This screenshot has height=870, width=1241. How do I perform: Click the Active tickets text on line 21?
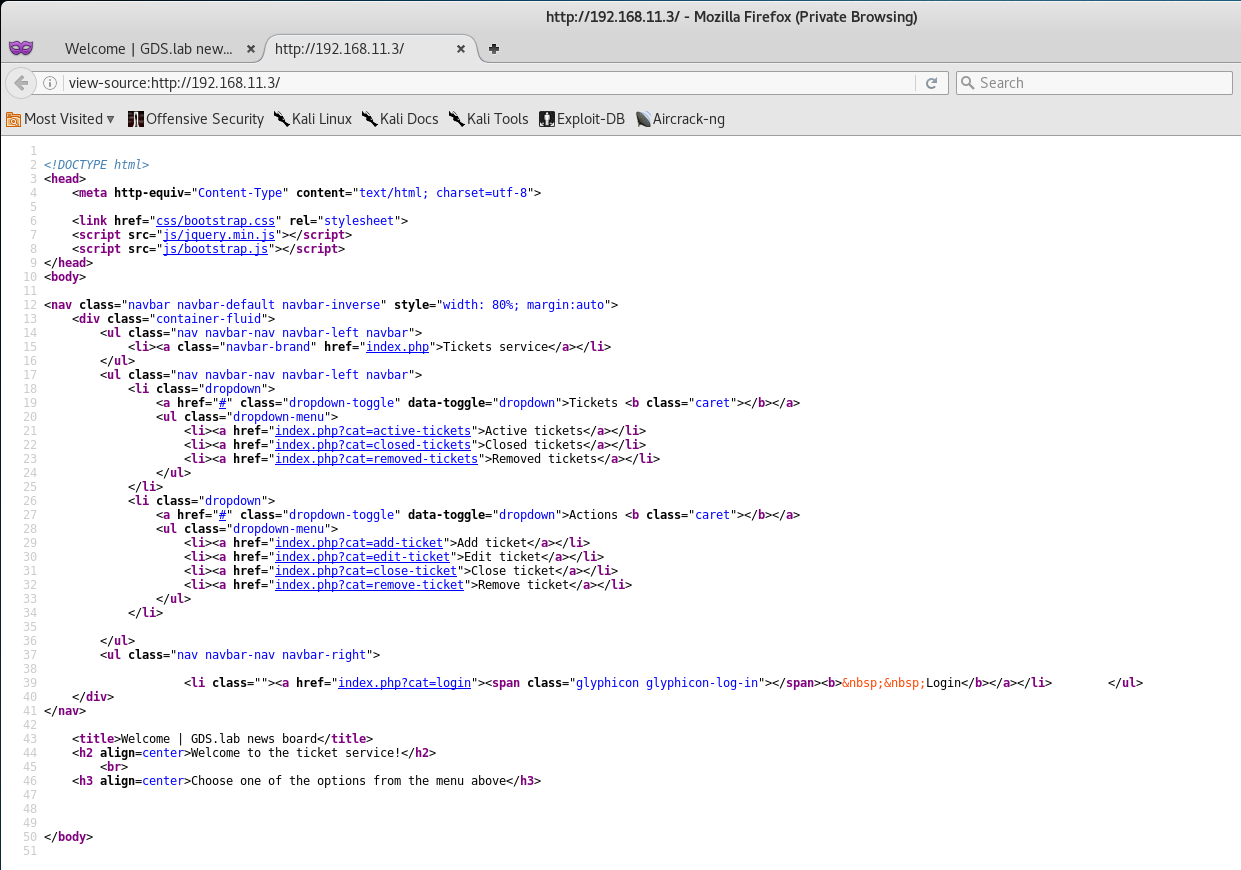534,431
